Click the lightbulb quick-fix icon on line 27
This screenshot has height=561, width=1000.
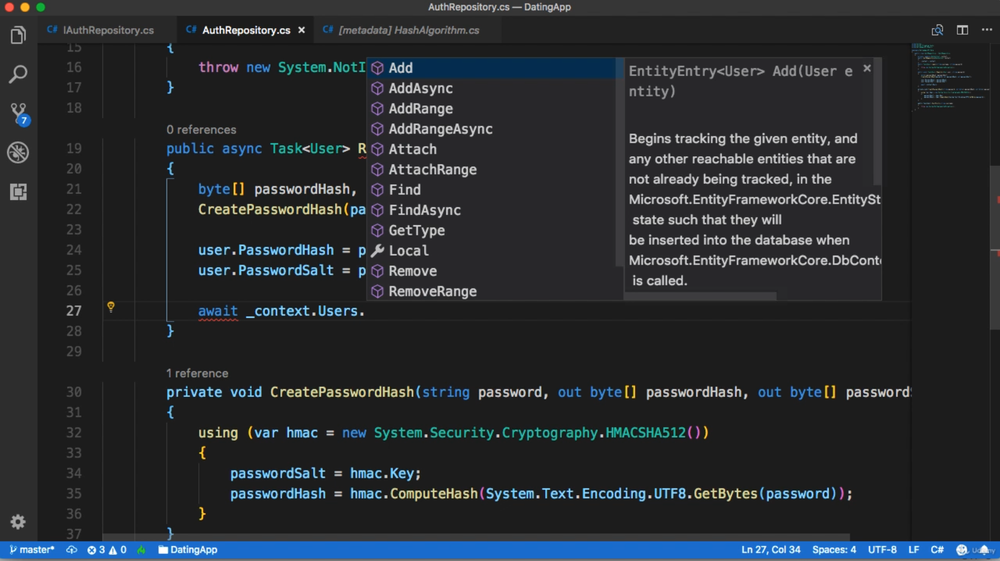click(x=111, y=307)
